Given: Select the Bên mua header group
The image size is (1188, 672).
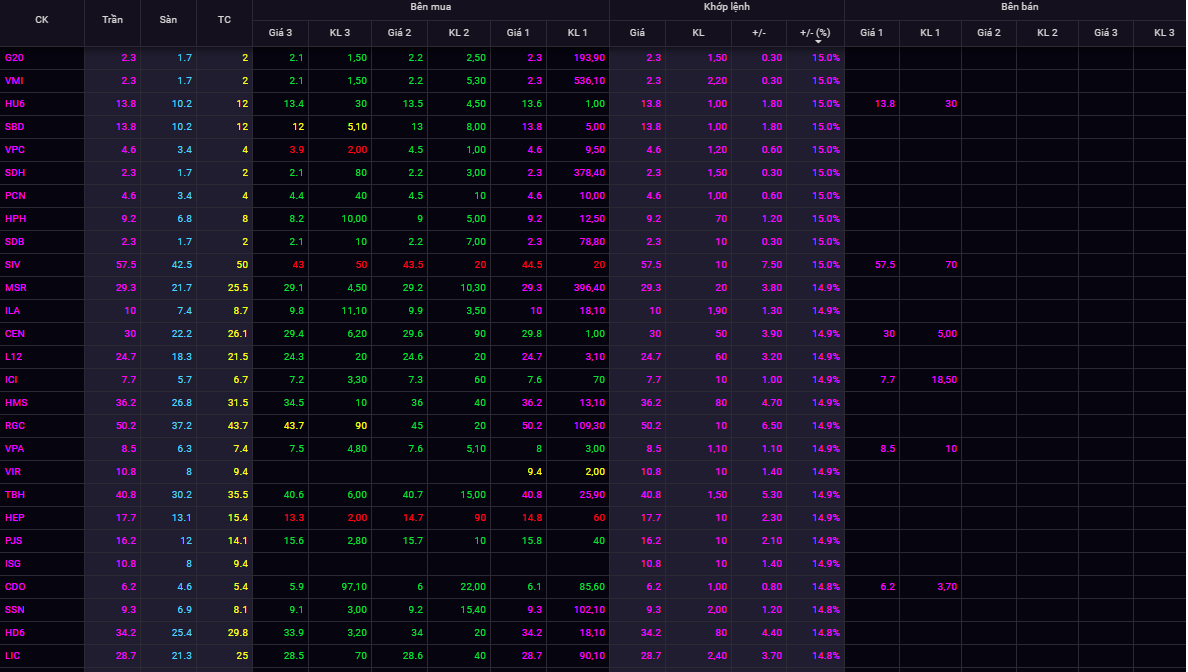Looking at the screenshot, I should [430, 7].
